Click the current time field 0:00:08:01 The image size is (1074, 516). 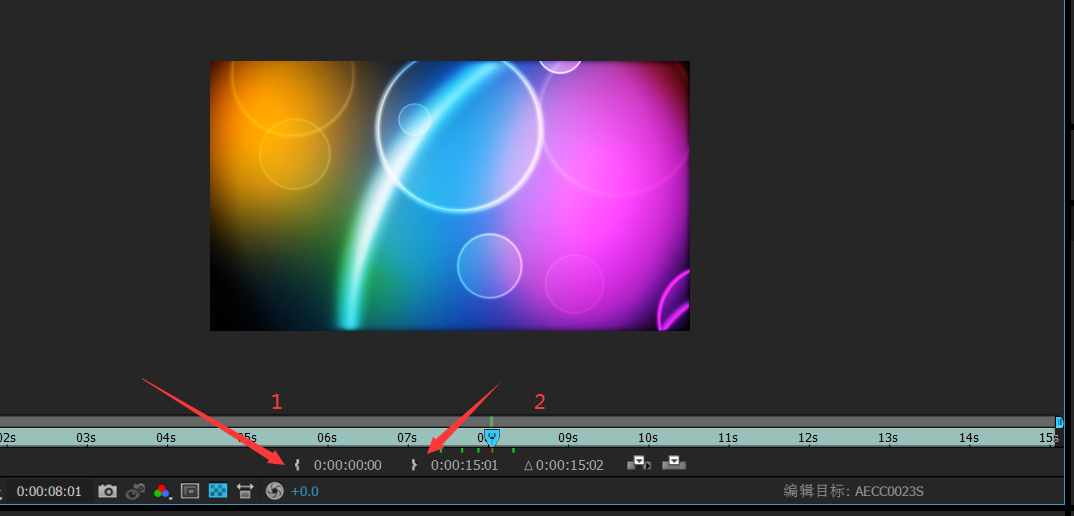tap(49, 491)
